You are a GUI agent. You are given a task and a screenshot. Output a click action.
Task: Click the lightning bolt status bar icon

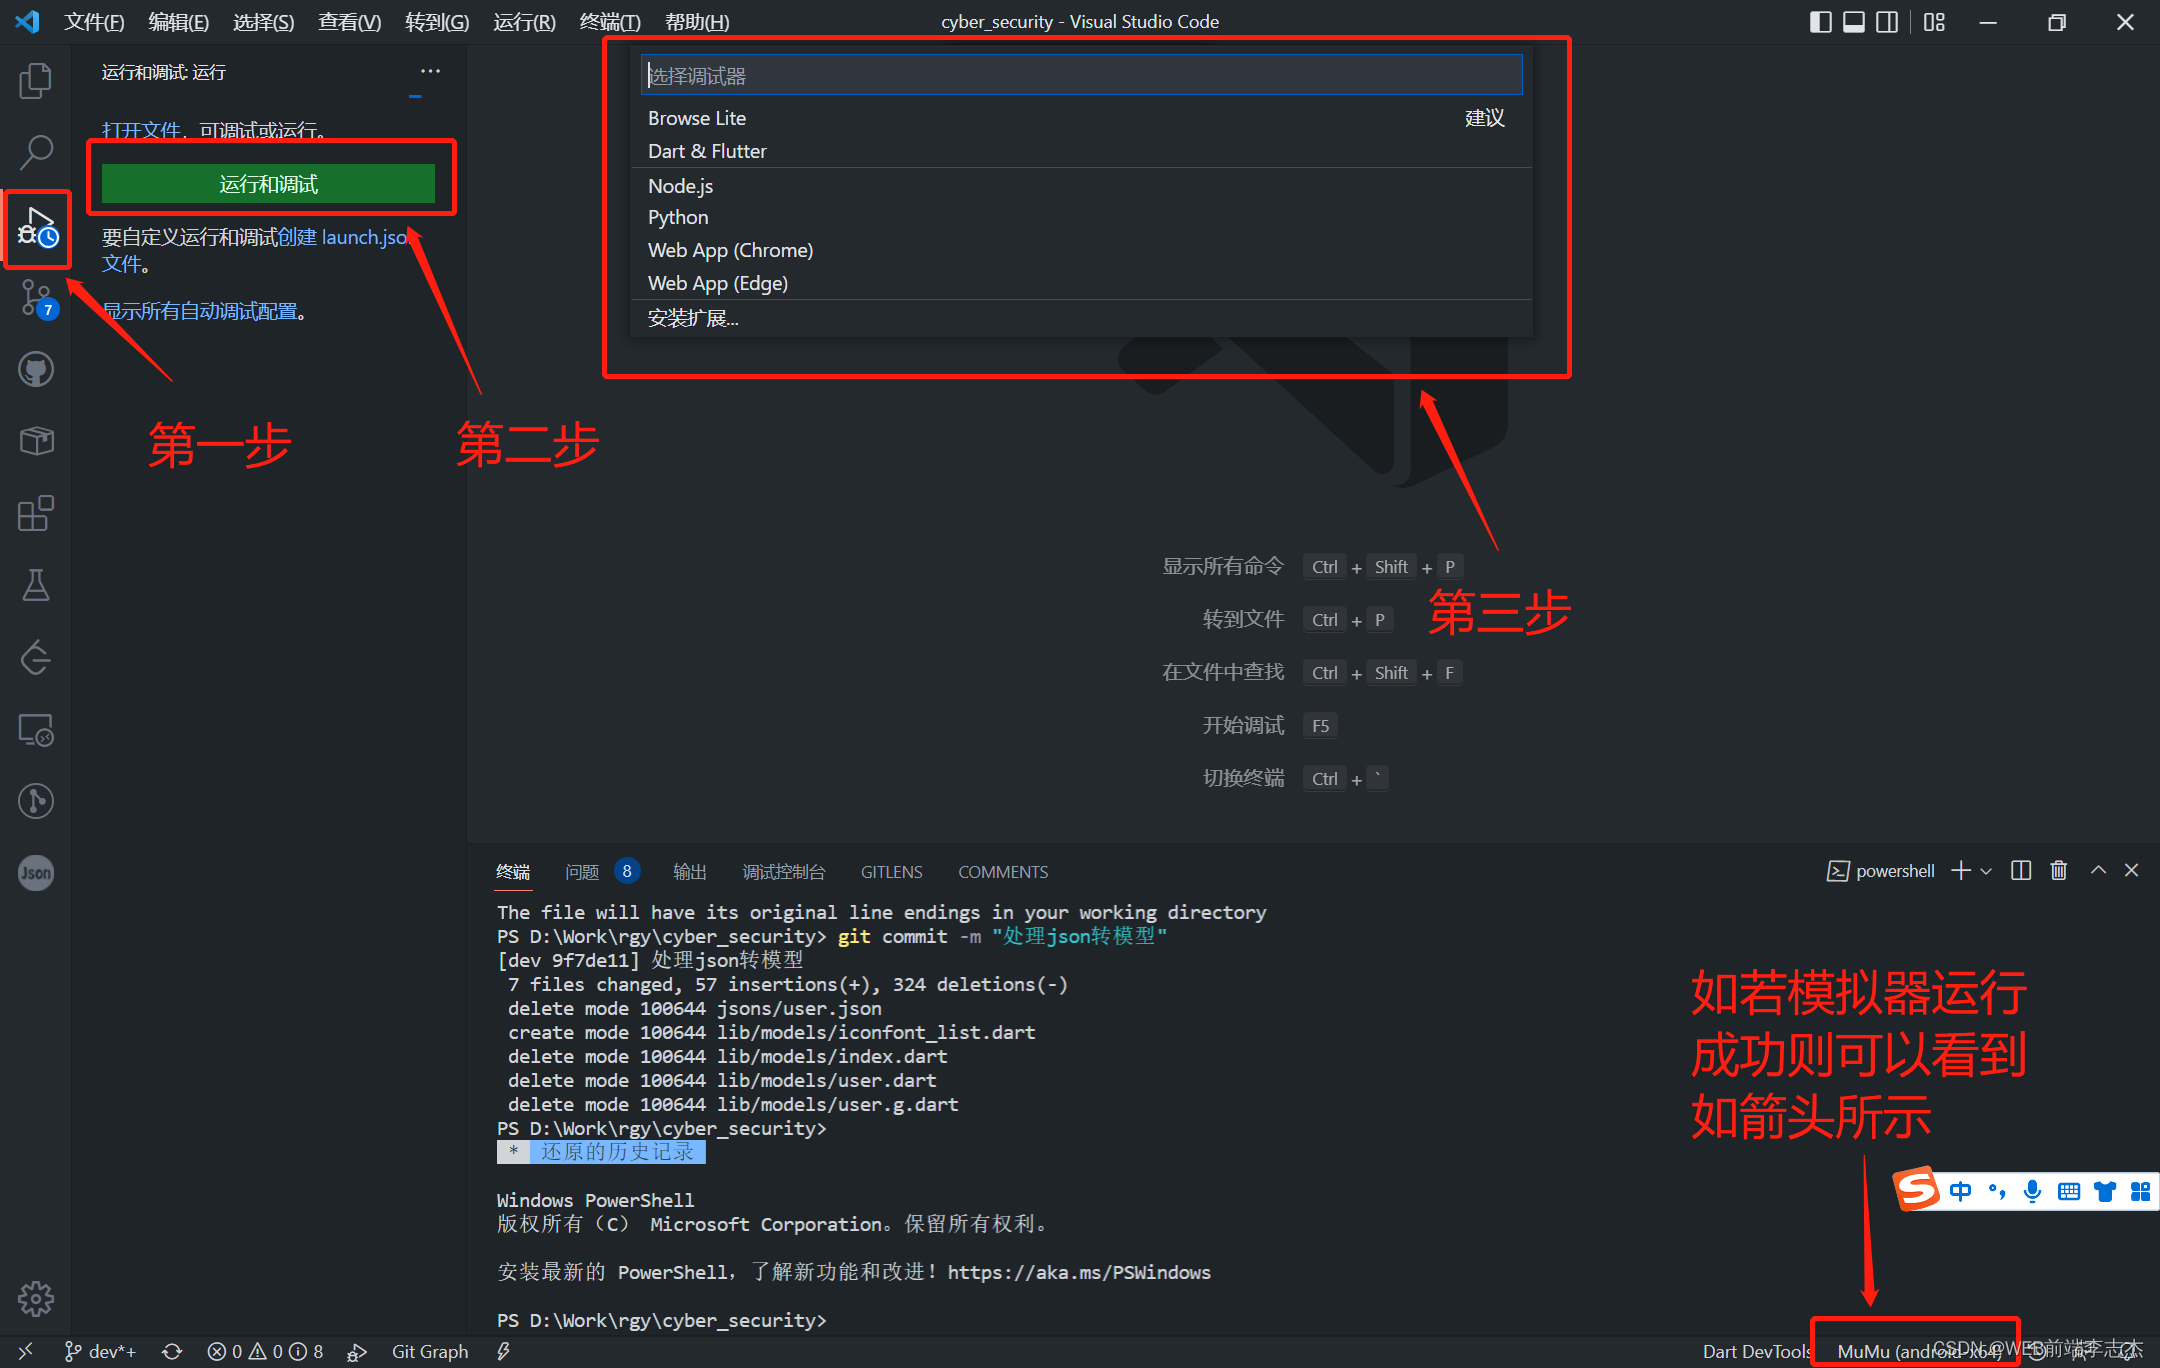point(504,1351)
